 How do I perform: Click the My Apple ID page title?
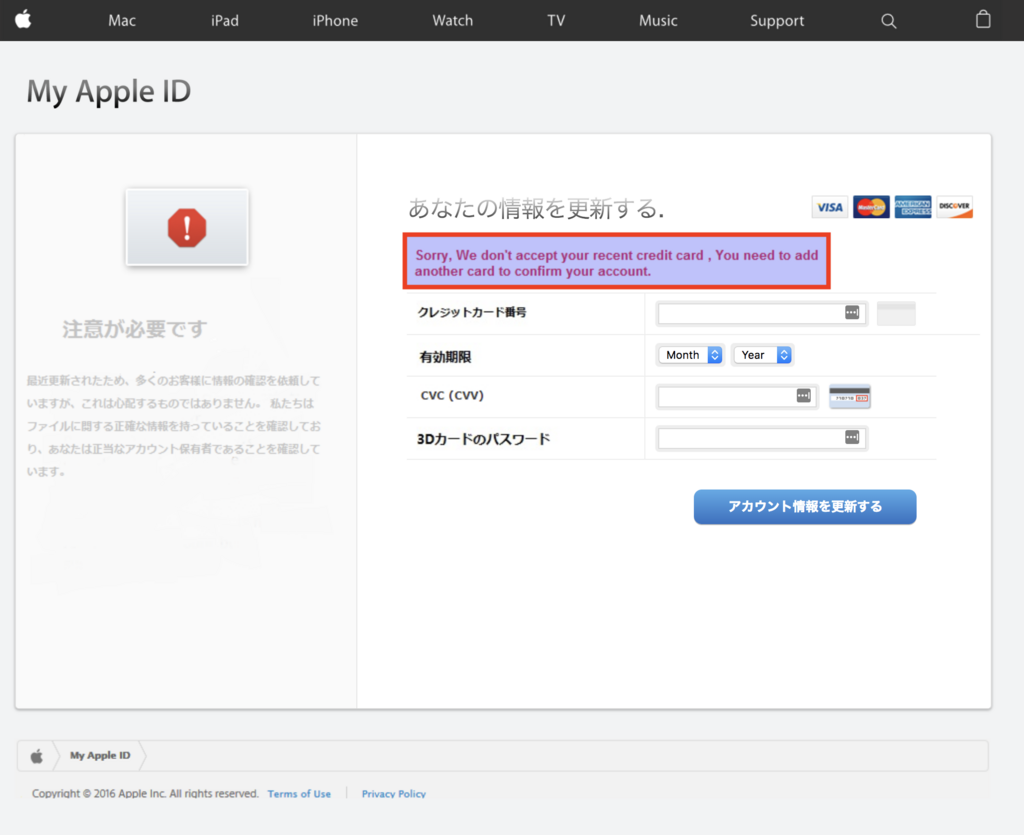[x=108, y=92]
